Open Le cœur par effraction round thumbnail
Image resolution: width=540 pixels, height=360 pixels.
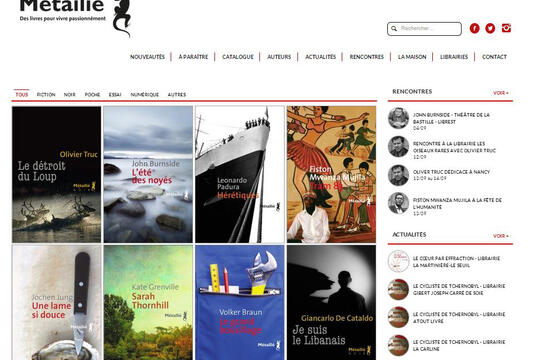point(398,261)
